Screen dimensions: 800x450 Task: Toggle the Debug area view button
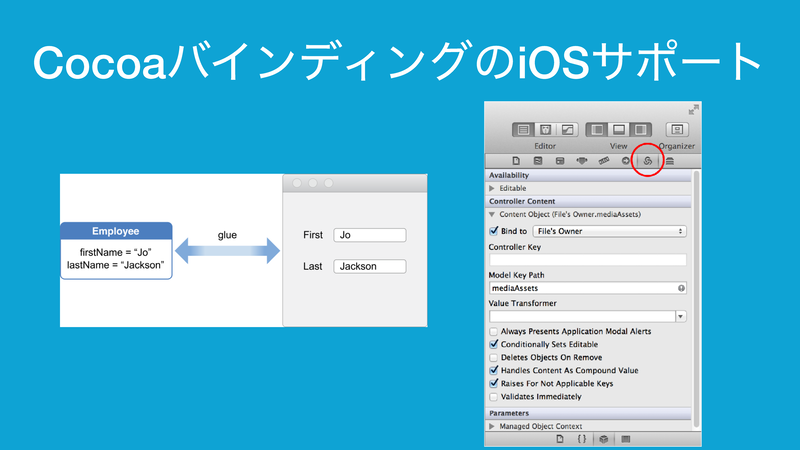point(618,130)
